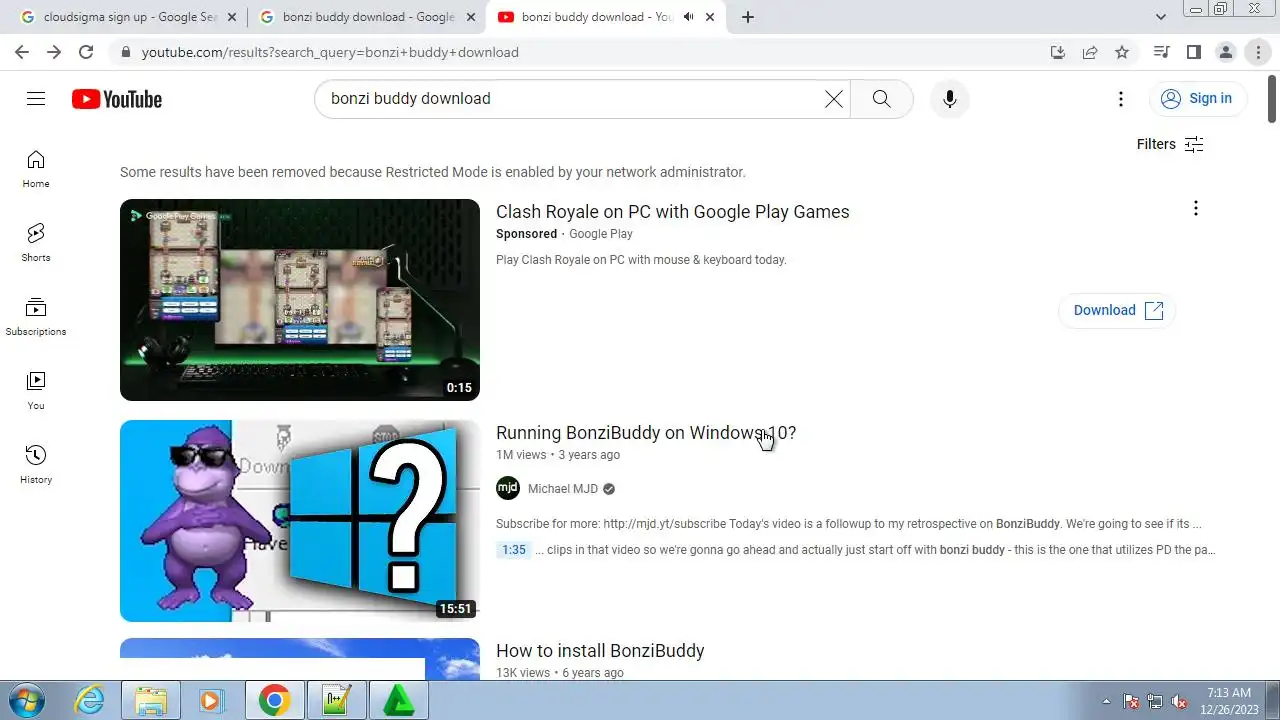This screenshot has width=1280, height=720.
Task: Open YouTube settings three-dot menu in header
Action: click(1121, 98)
